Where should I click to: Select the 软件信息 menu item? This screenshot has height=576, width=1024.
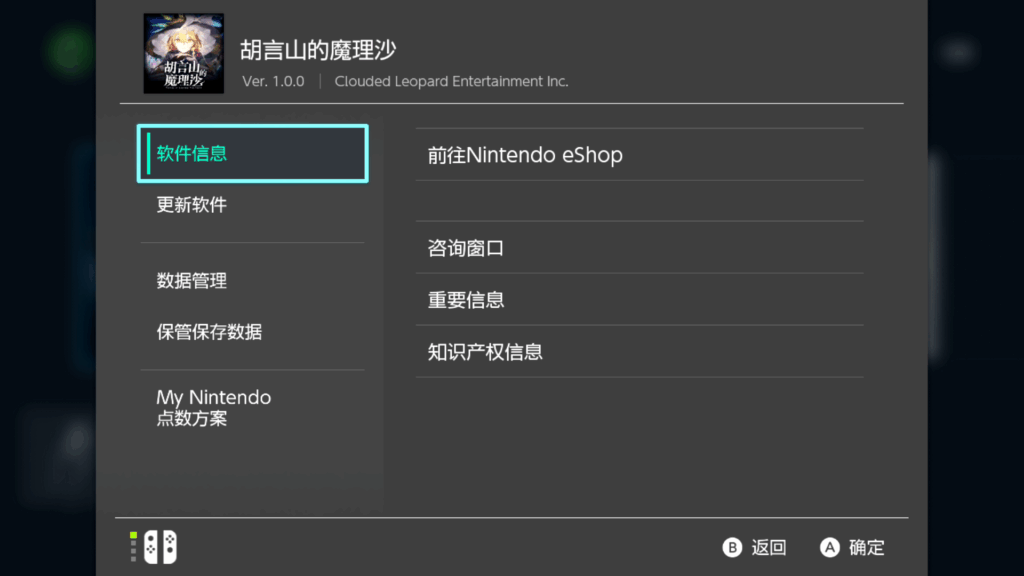(253, 153)
